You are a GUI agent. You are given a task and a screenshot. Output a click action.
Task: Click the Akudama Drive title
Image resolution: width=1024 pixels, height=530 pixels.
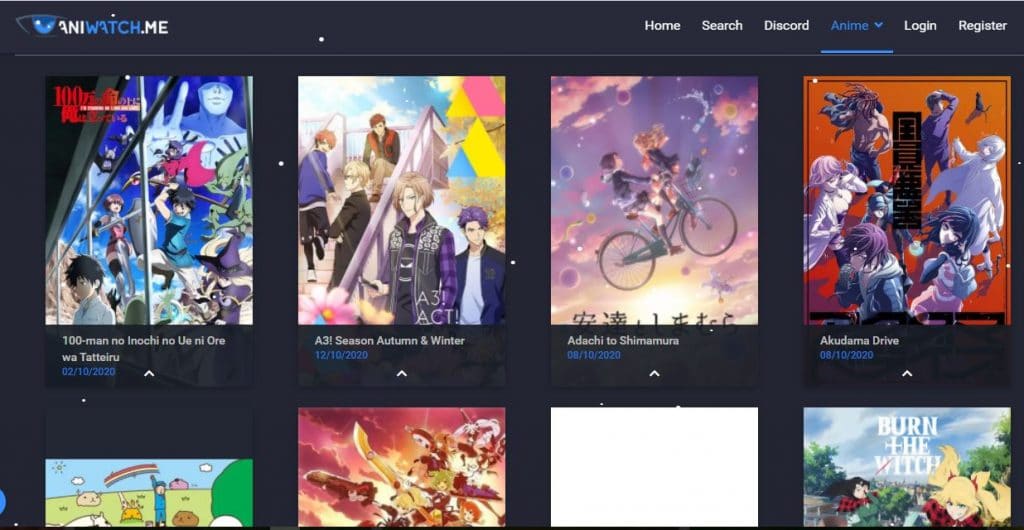859,340
